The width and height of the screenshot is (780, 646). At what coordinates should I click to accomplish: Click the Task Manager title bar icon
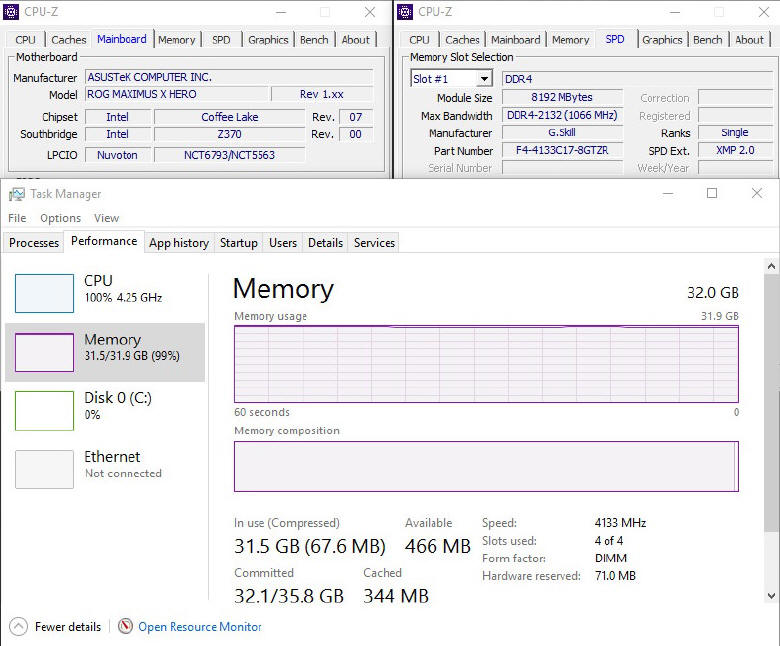(16, 194)
